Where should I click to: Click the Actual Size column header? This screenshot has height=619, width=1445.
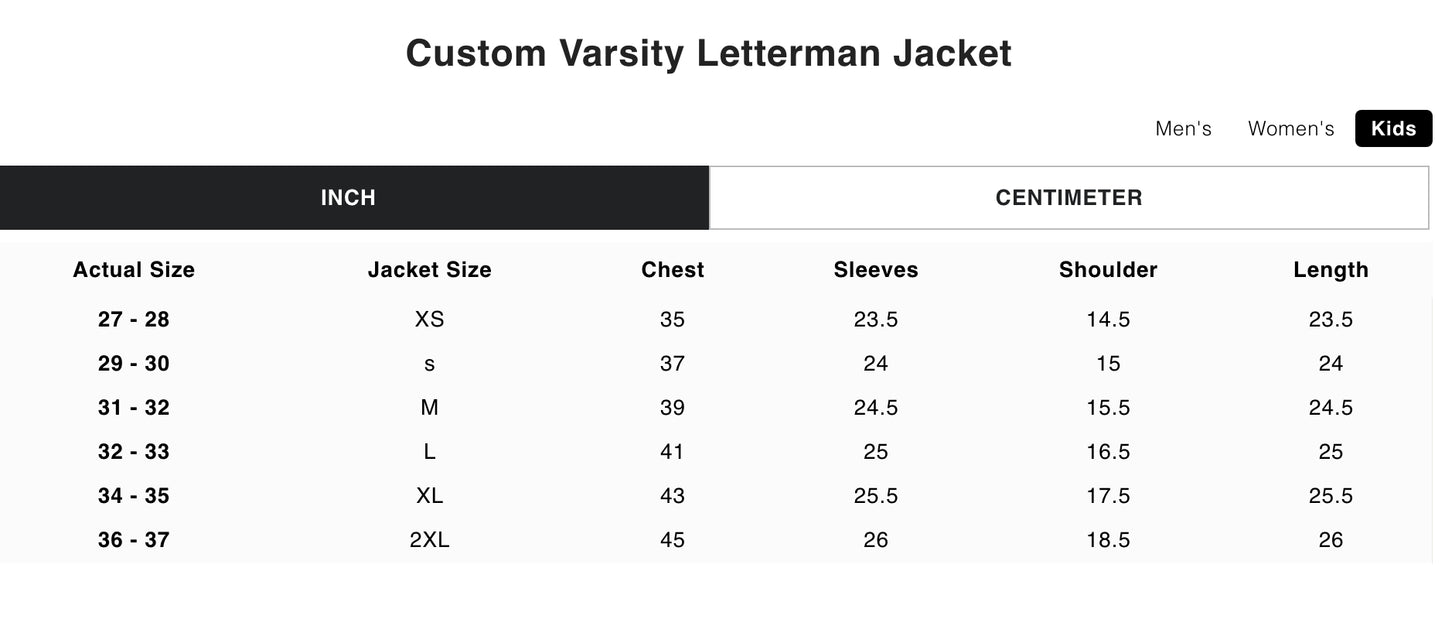(x=133, y=269)
